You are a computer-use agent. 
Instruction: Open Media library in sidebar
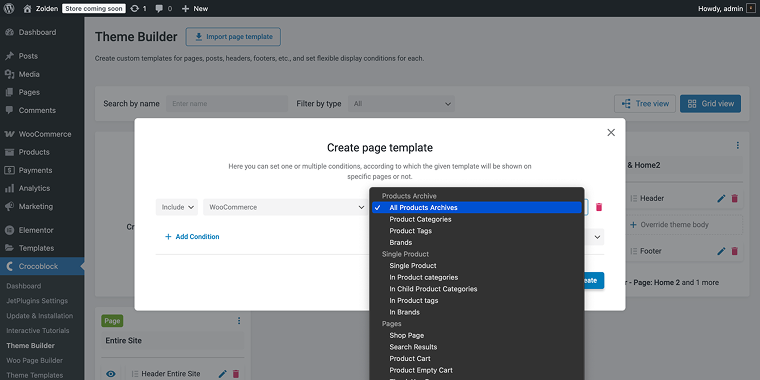(29, 74)
